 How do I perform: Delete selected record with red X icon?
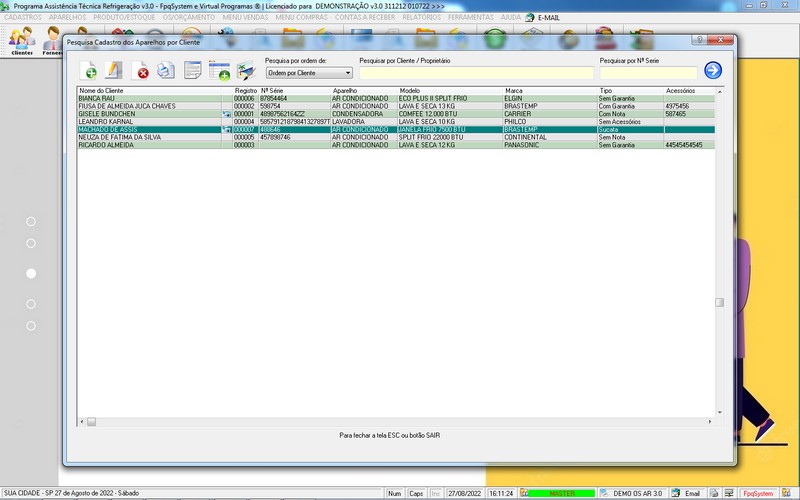pyautogui.click(x=140, y=70)
